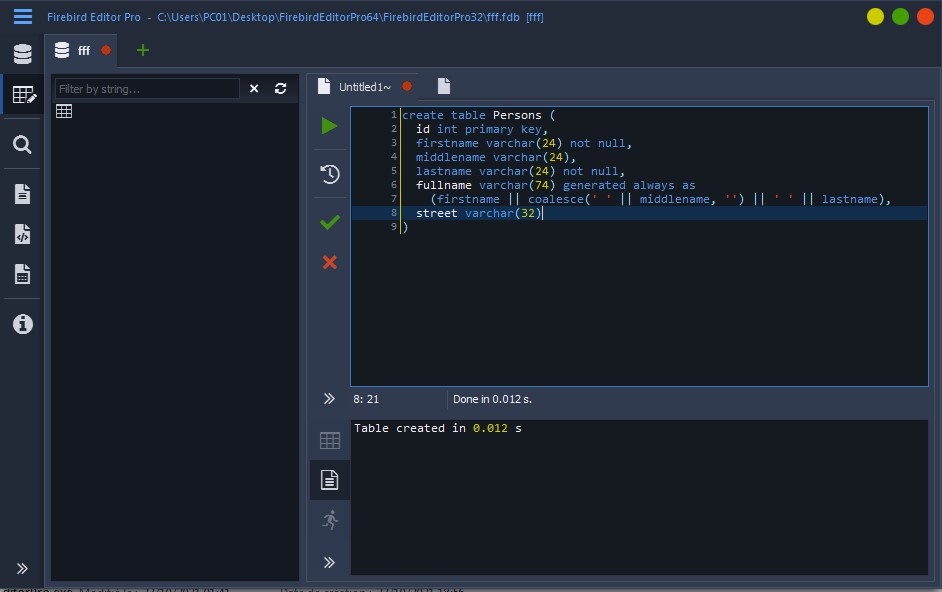Viewport: 942px width, 592px height.
Task: Place cursor on the 'firstname varchar(24) not null,' line
Action: 524,143
